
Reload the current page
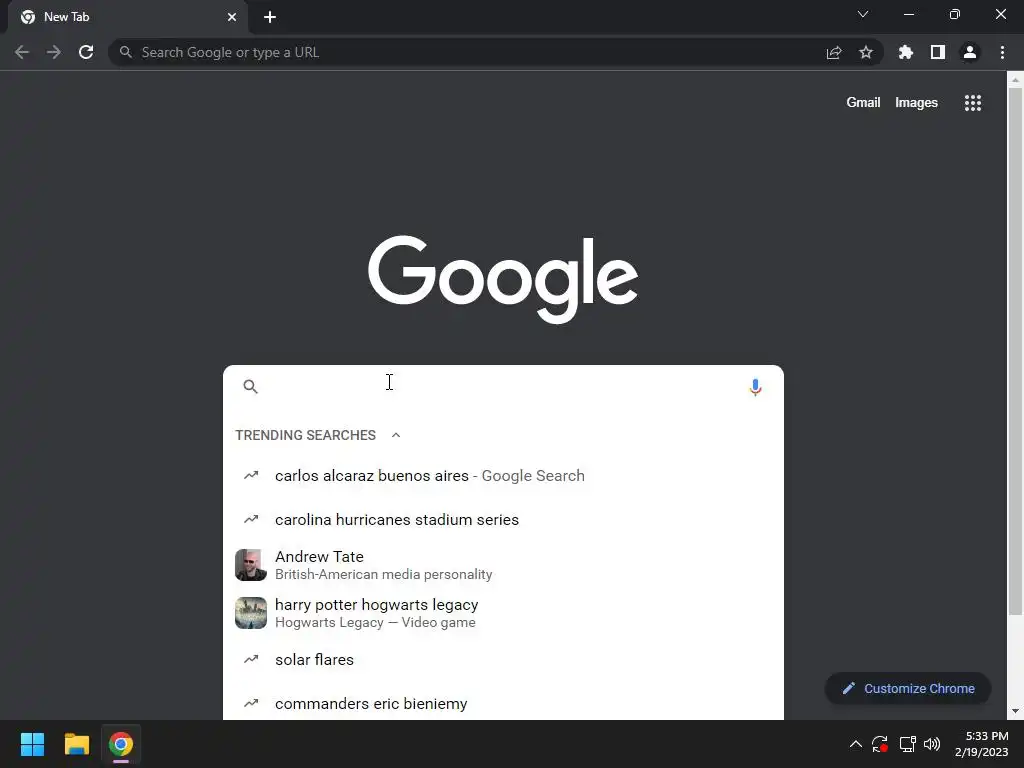click(86, 52)
